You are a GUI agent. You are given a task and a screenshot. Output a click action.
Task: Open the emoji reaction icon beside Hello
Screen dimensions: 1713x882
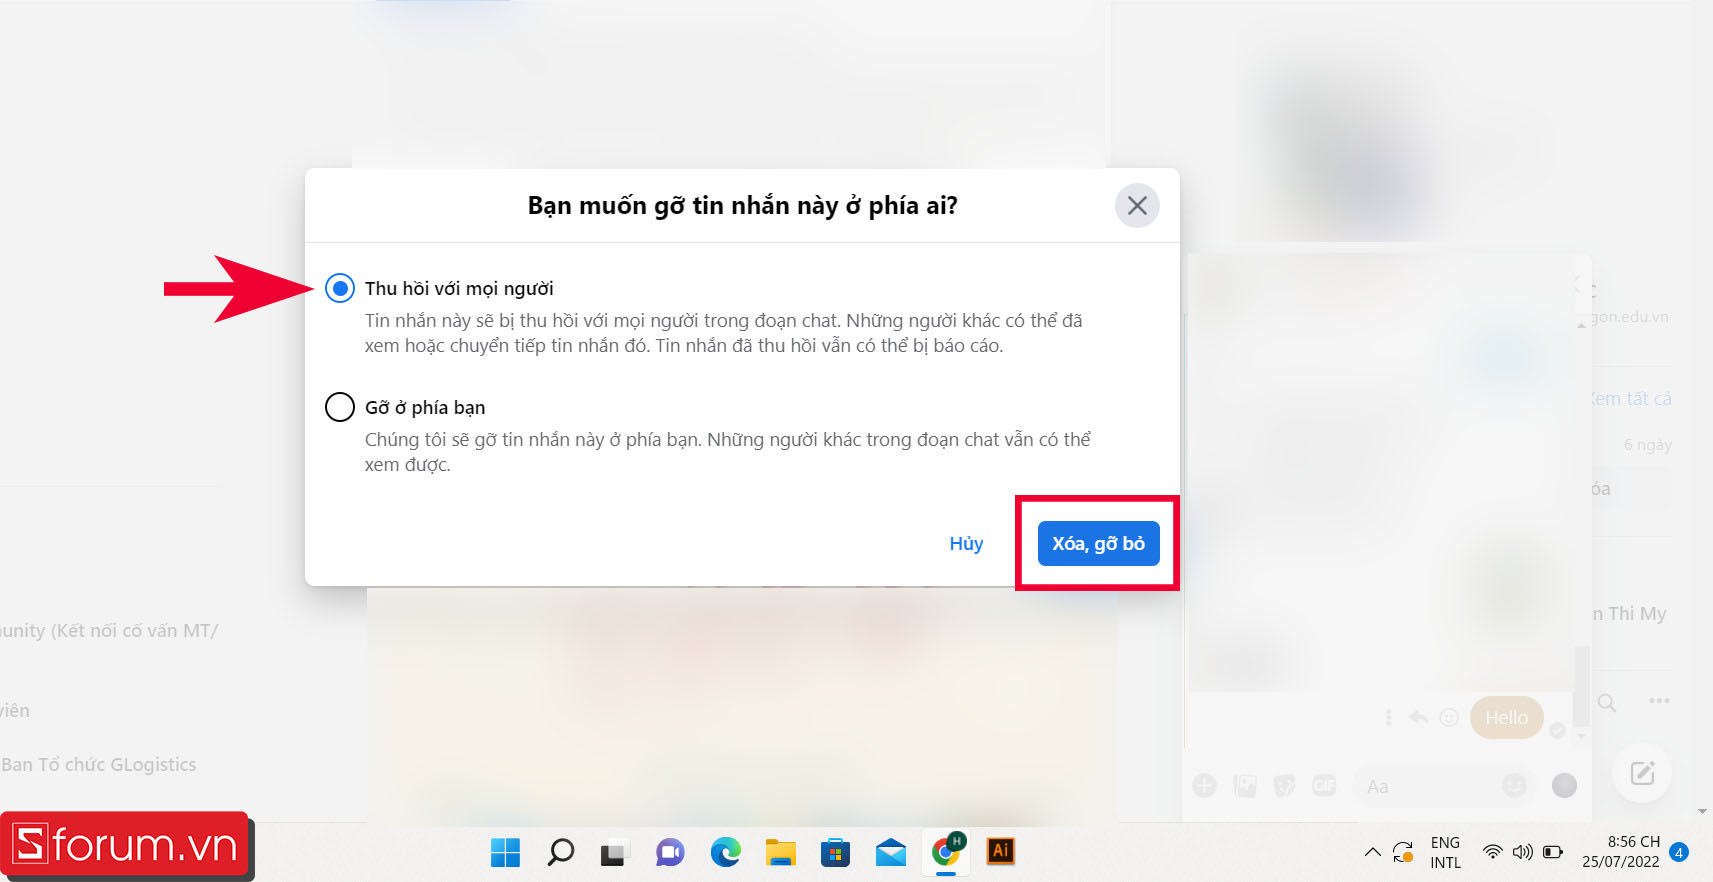click(x=1448, y=717)
